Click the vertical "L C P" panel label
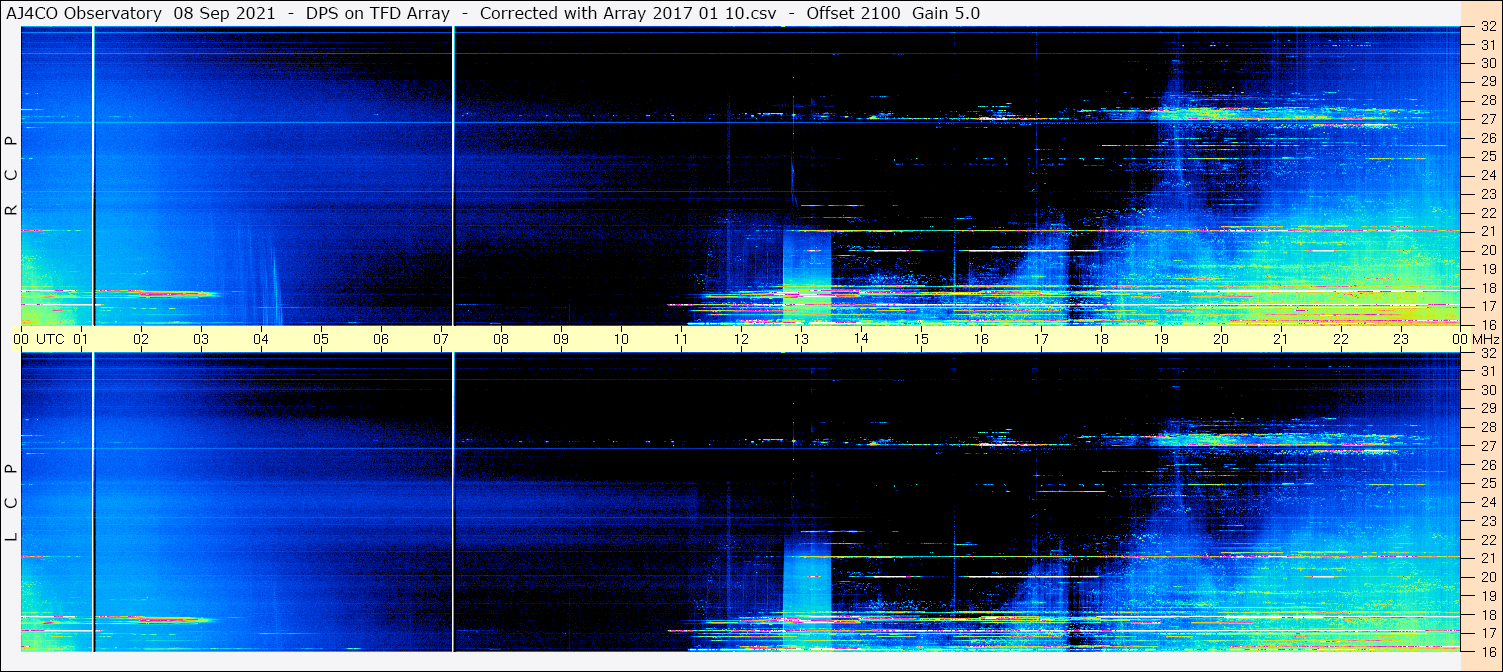 [11, 503]
